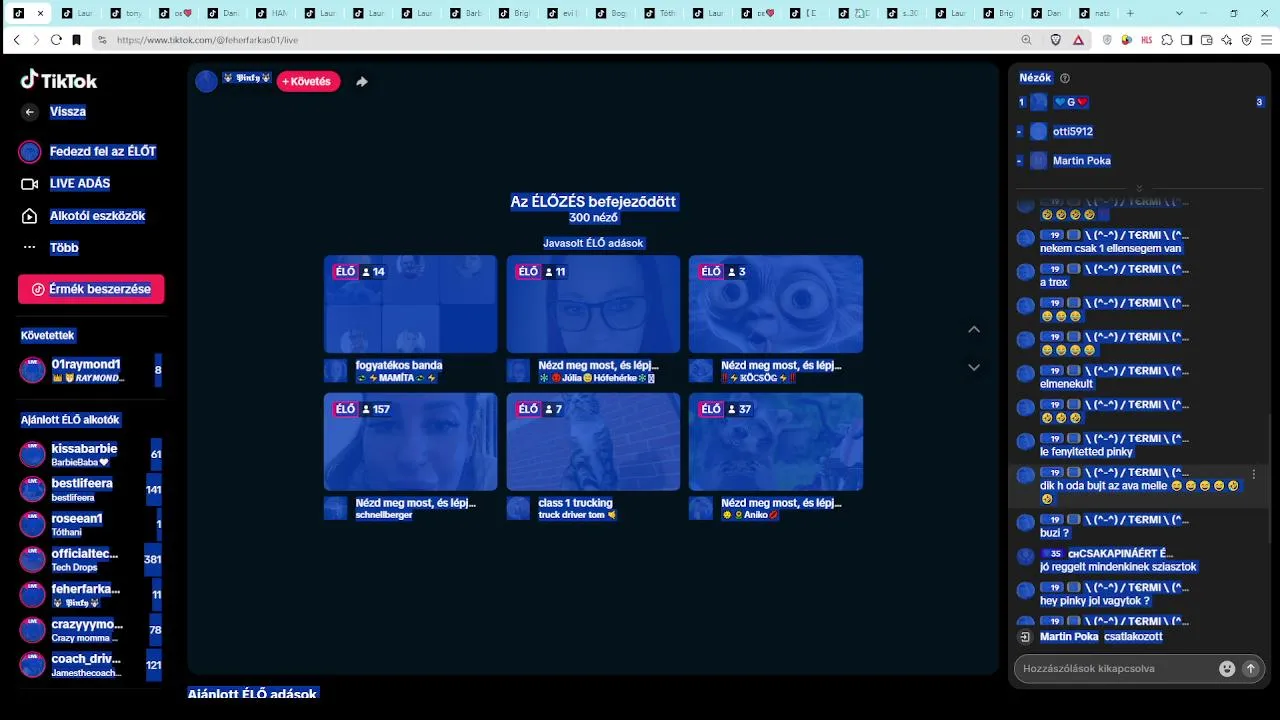The width and height of the screenshot is (1280, 720).
Task: Click host name 'schnellberger'
Action: (x=384, y=515)
